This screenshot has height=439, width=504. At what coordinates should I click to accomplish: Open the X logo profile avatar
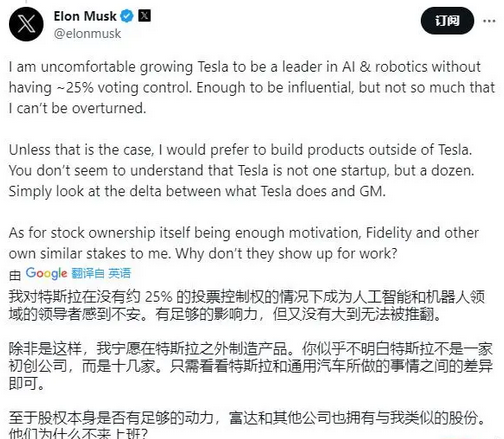click(26, 24)
